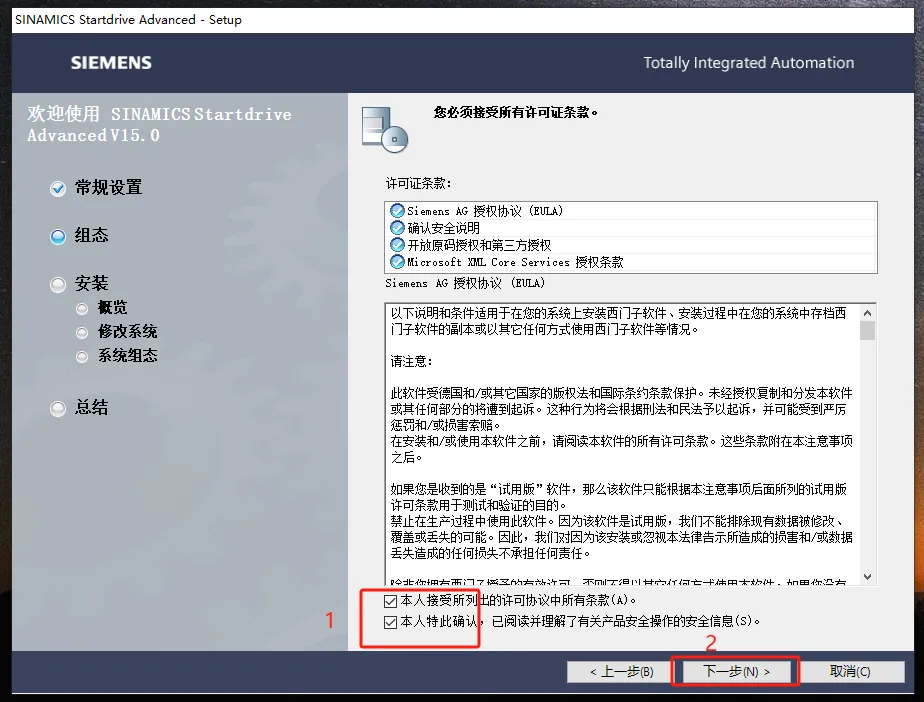This screenshot has height=702, width=924.
Task: Click the scroll down arrow of license text
Action: (x=867, y=577)
